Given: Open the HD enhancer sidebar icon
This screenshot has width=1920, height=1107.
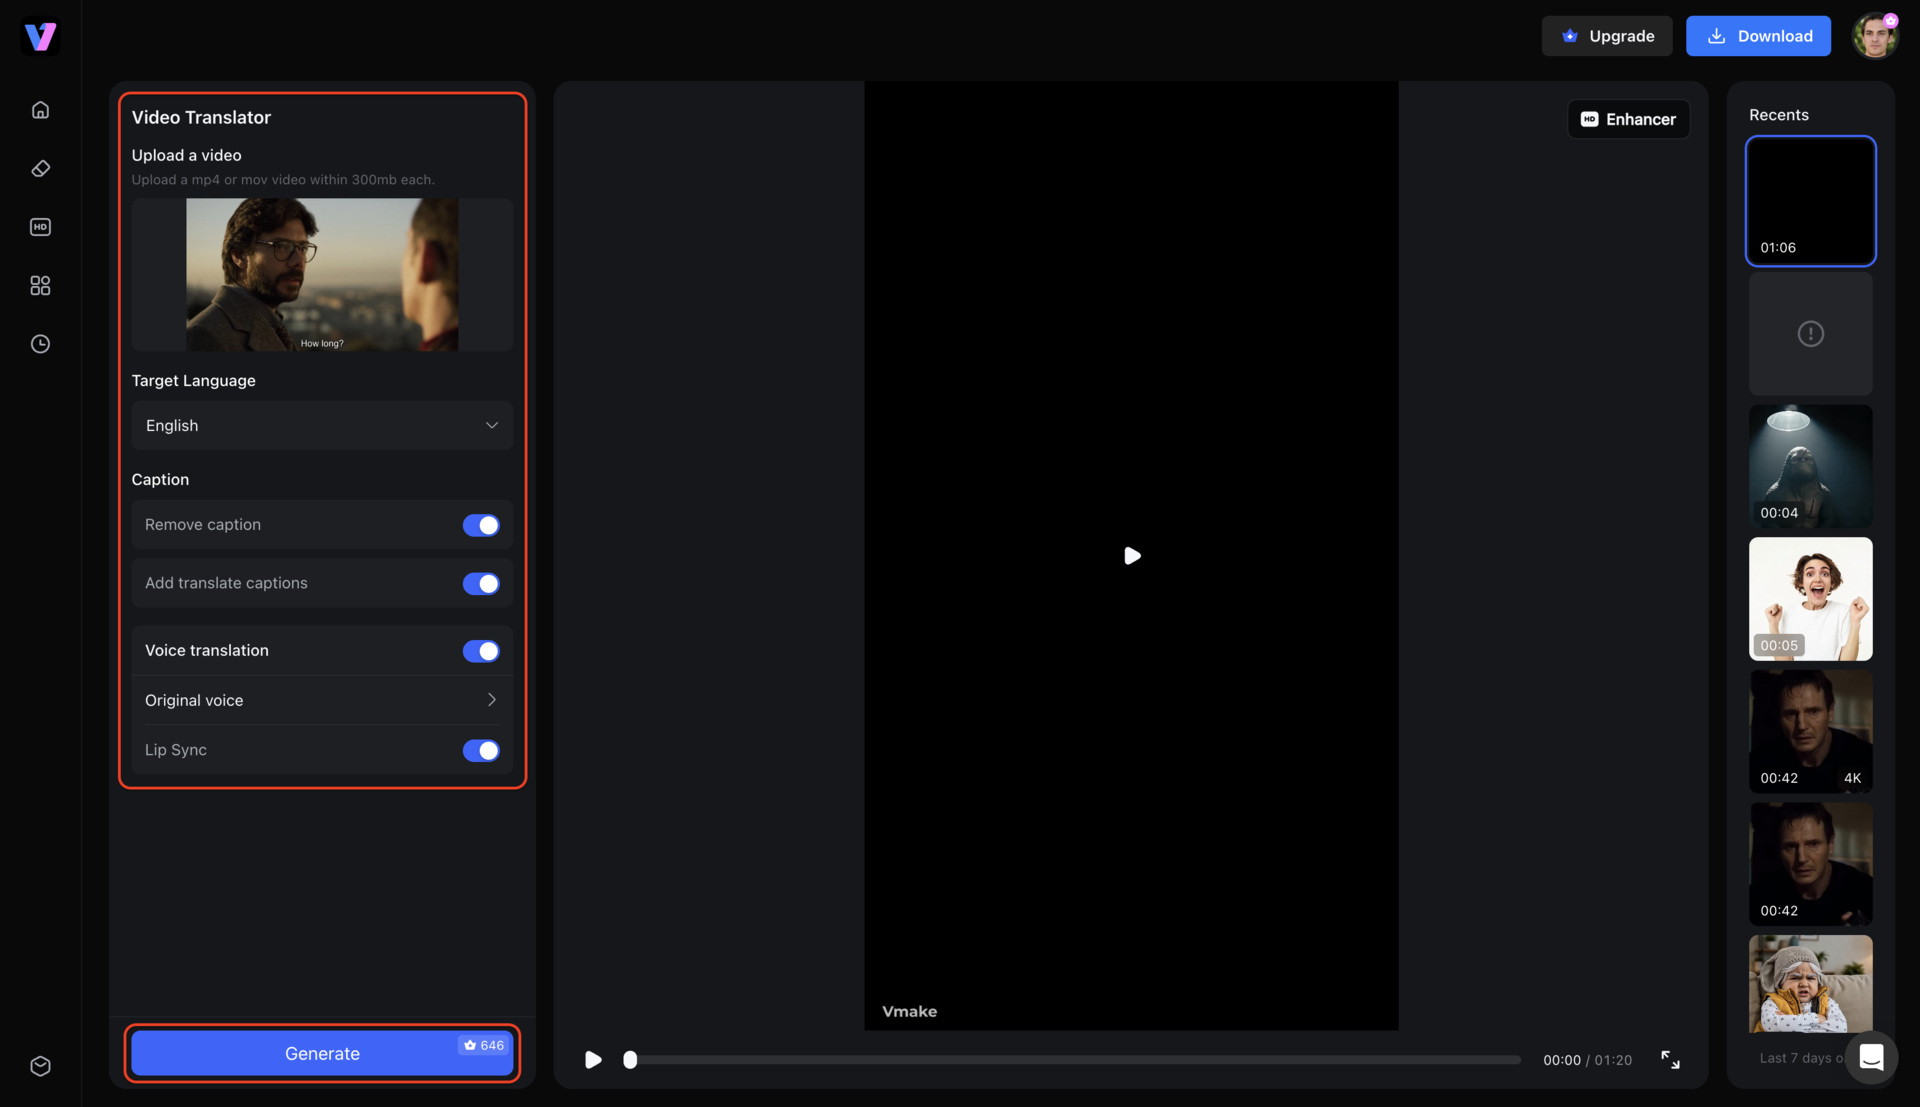Looking at the screenshot, I should (x=40, y=227).
